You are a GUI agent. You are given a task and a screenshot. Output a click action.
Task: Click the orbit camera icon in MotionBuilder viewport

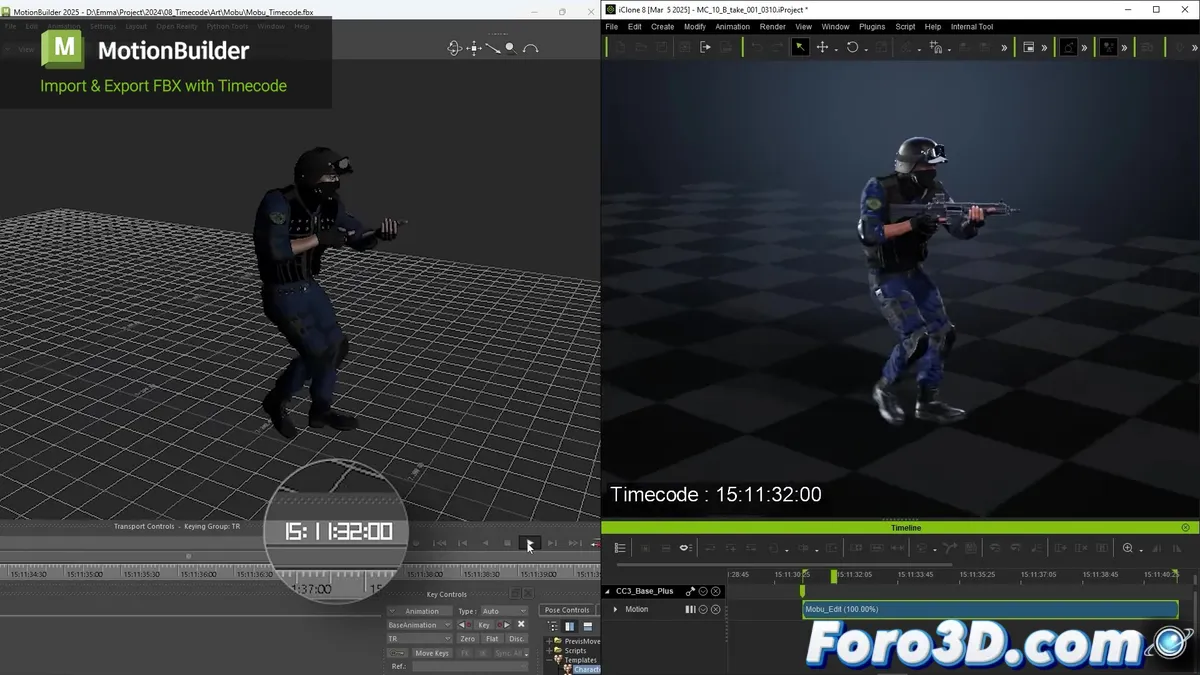[455, 47]
